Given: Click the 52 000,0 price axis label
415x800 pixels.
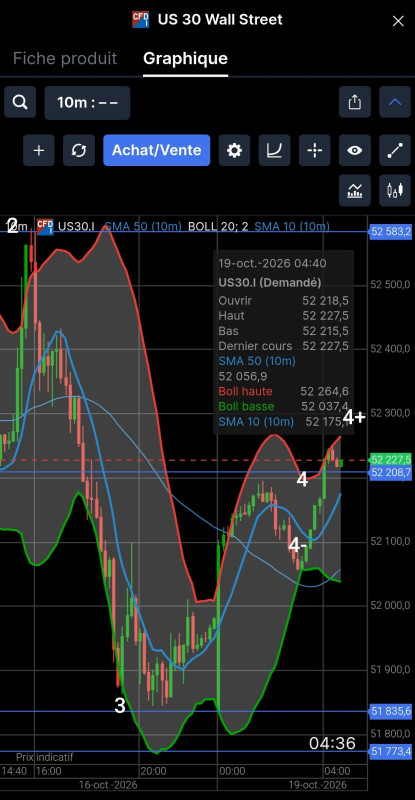Looking at the screenshot, I should (390, 606).
